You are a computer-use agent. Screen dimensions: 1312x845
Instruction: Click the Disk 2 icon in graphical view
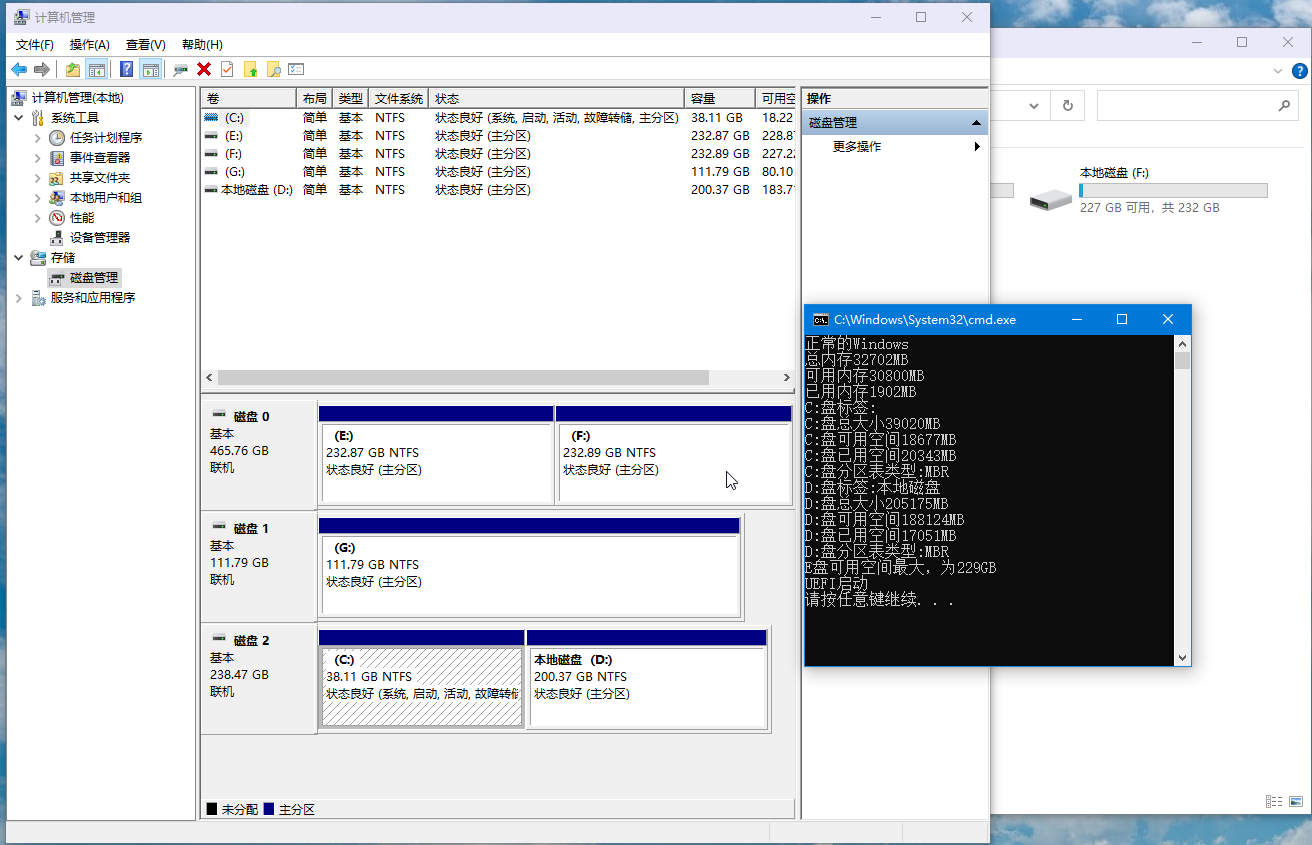coord(219,639)
